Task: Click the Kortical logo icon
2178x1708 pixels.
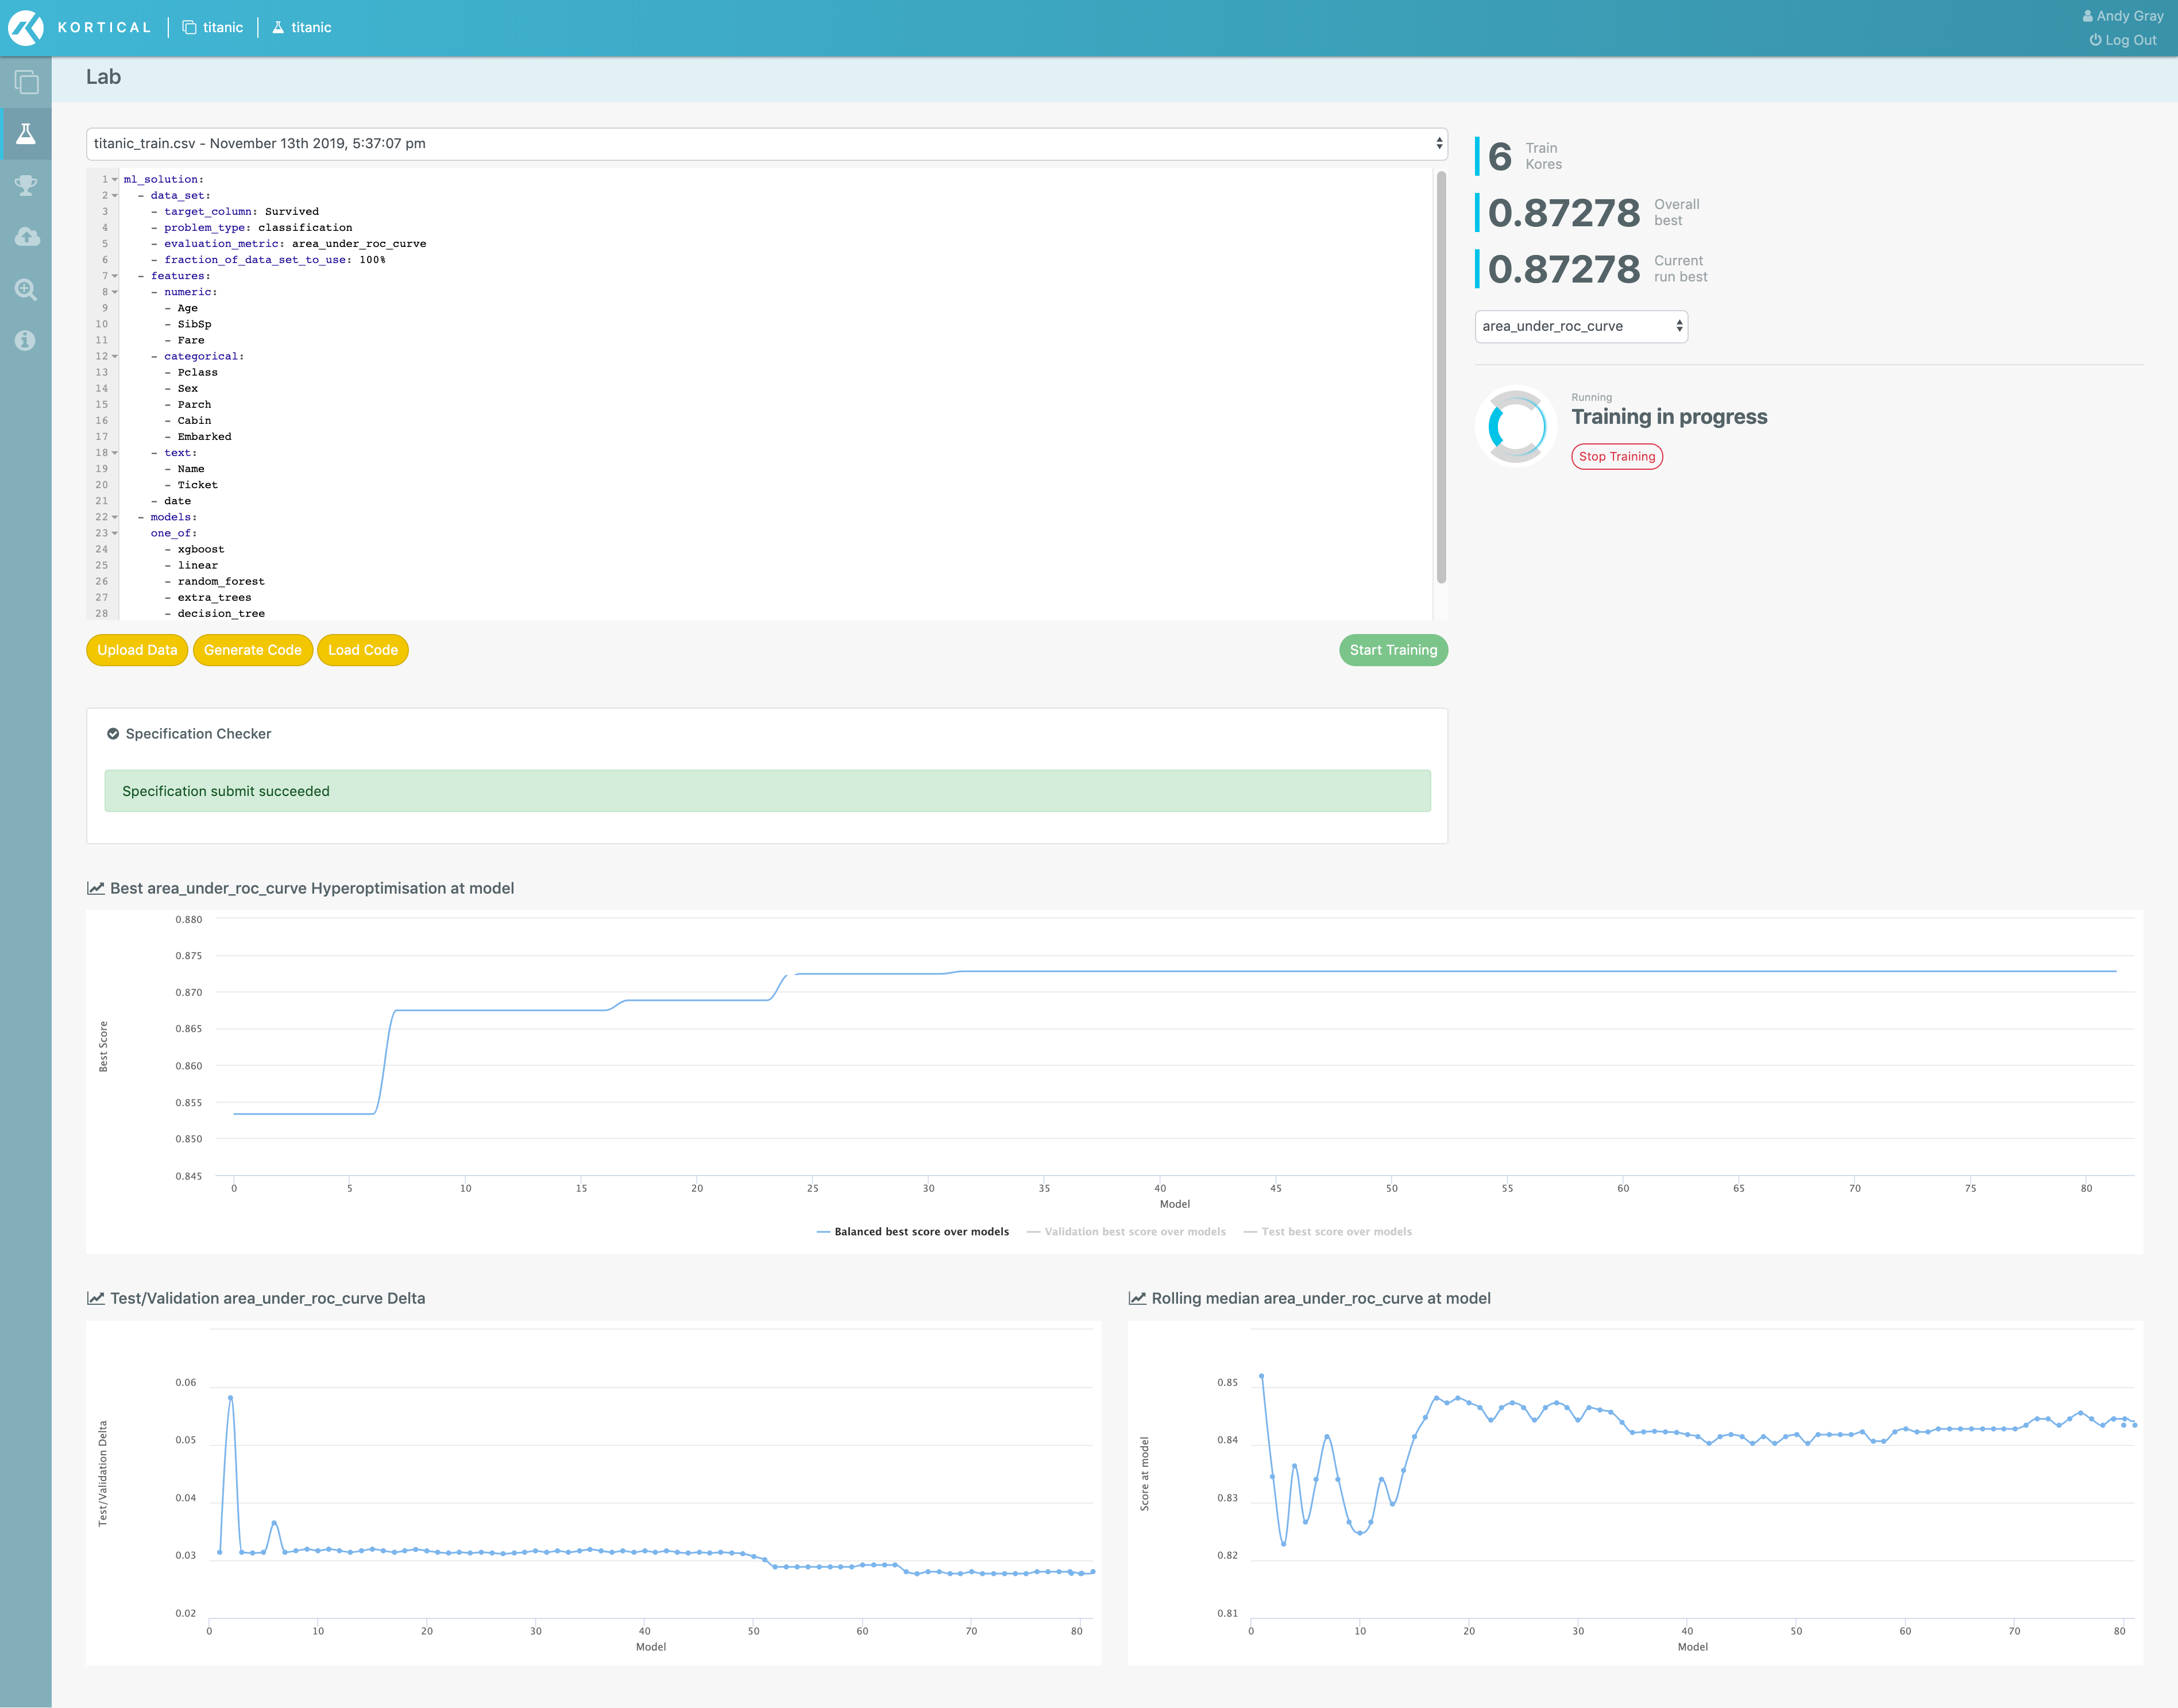Action: coord(26,27)
